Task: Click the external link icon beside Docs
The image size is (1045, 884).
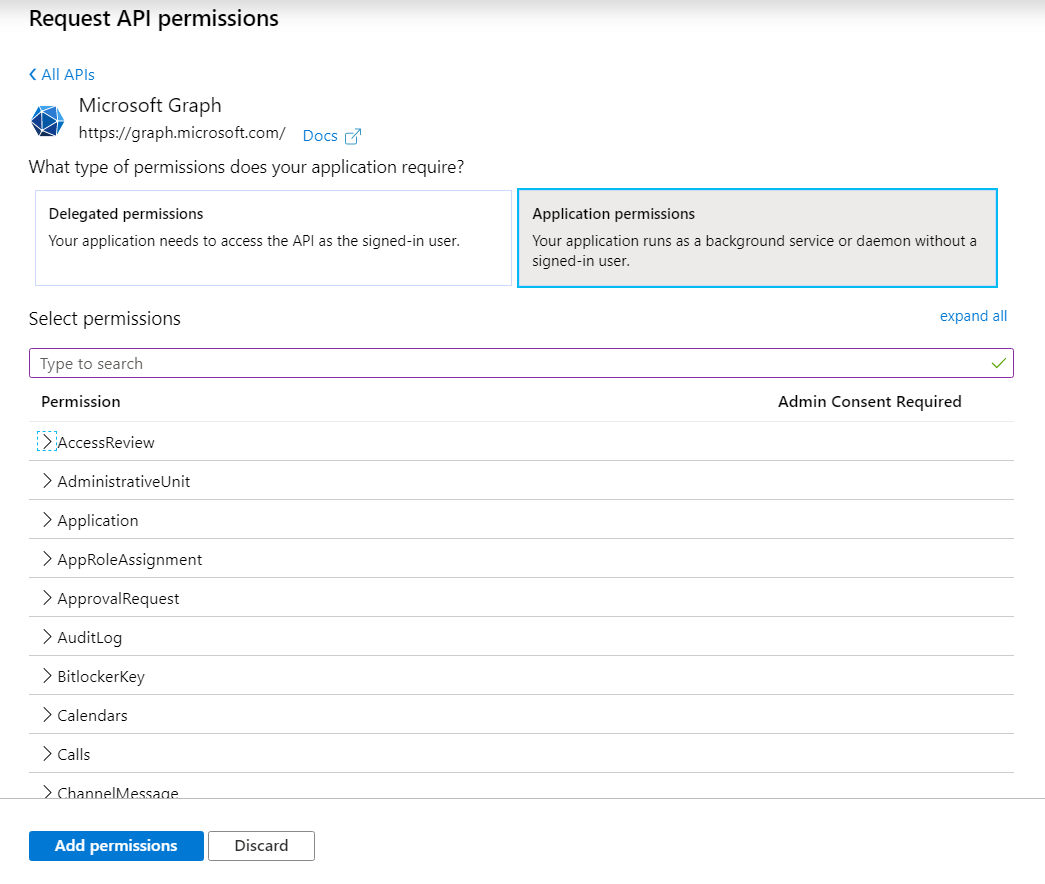Action: [352, 136]
